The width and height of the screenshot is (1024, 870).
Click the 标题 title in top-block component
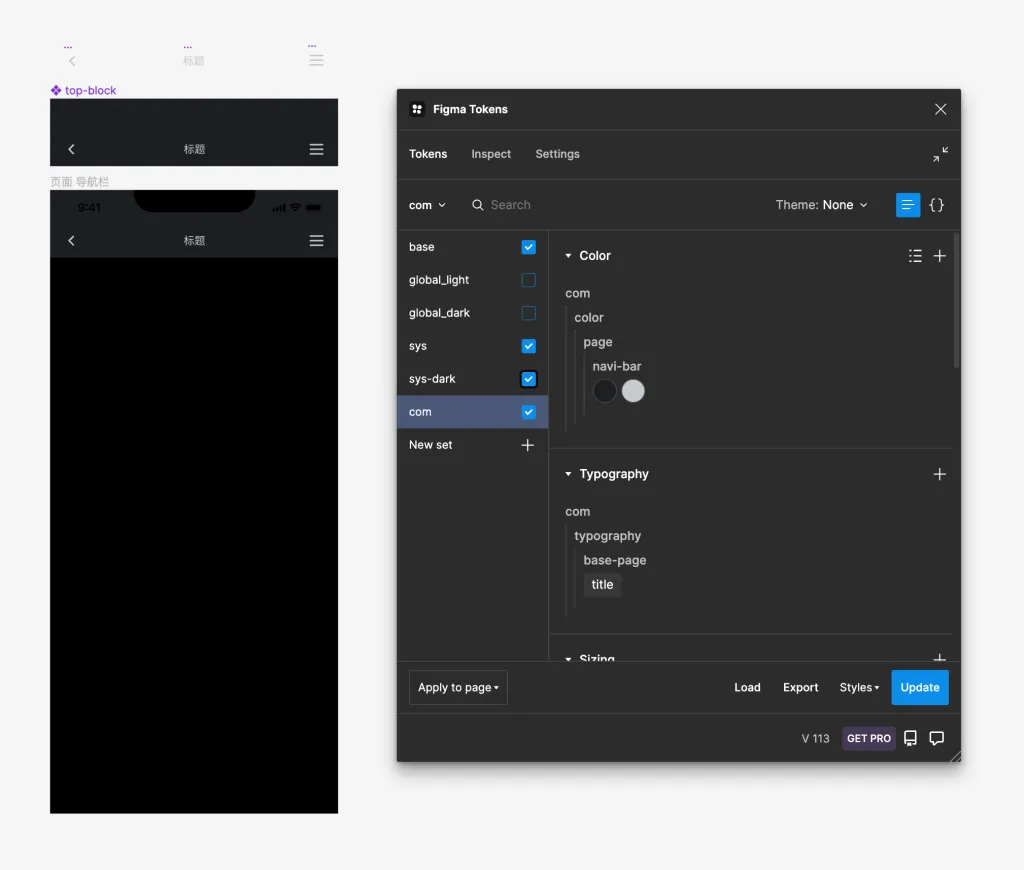pyautogui.click(x=194, y=149)
